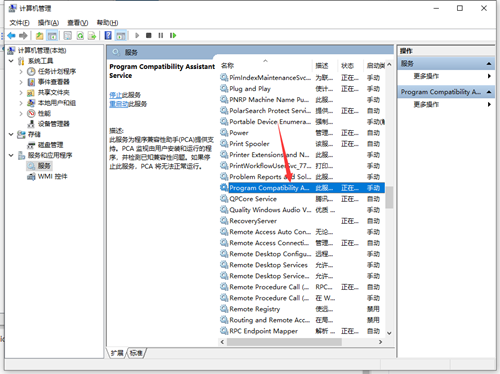Viewport: 500px width, 374px height.
Task: Collapse the Program Compatibility A... actions section
Action: tap(489, 92)
